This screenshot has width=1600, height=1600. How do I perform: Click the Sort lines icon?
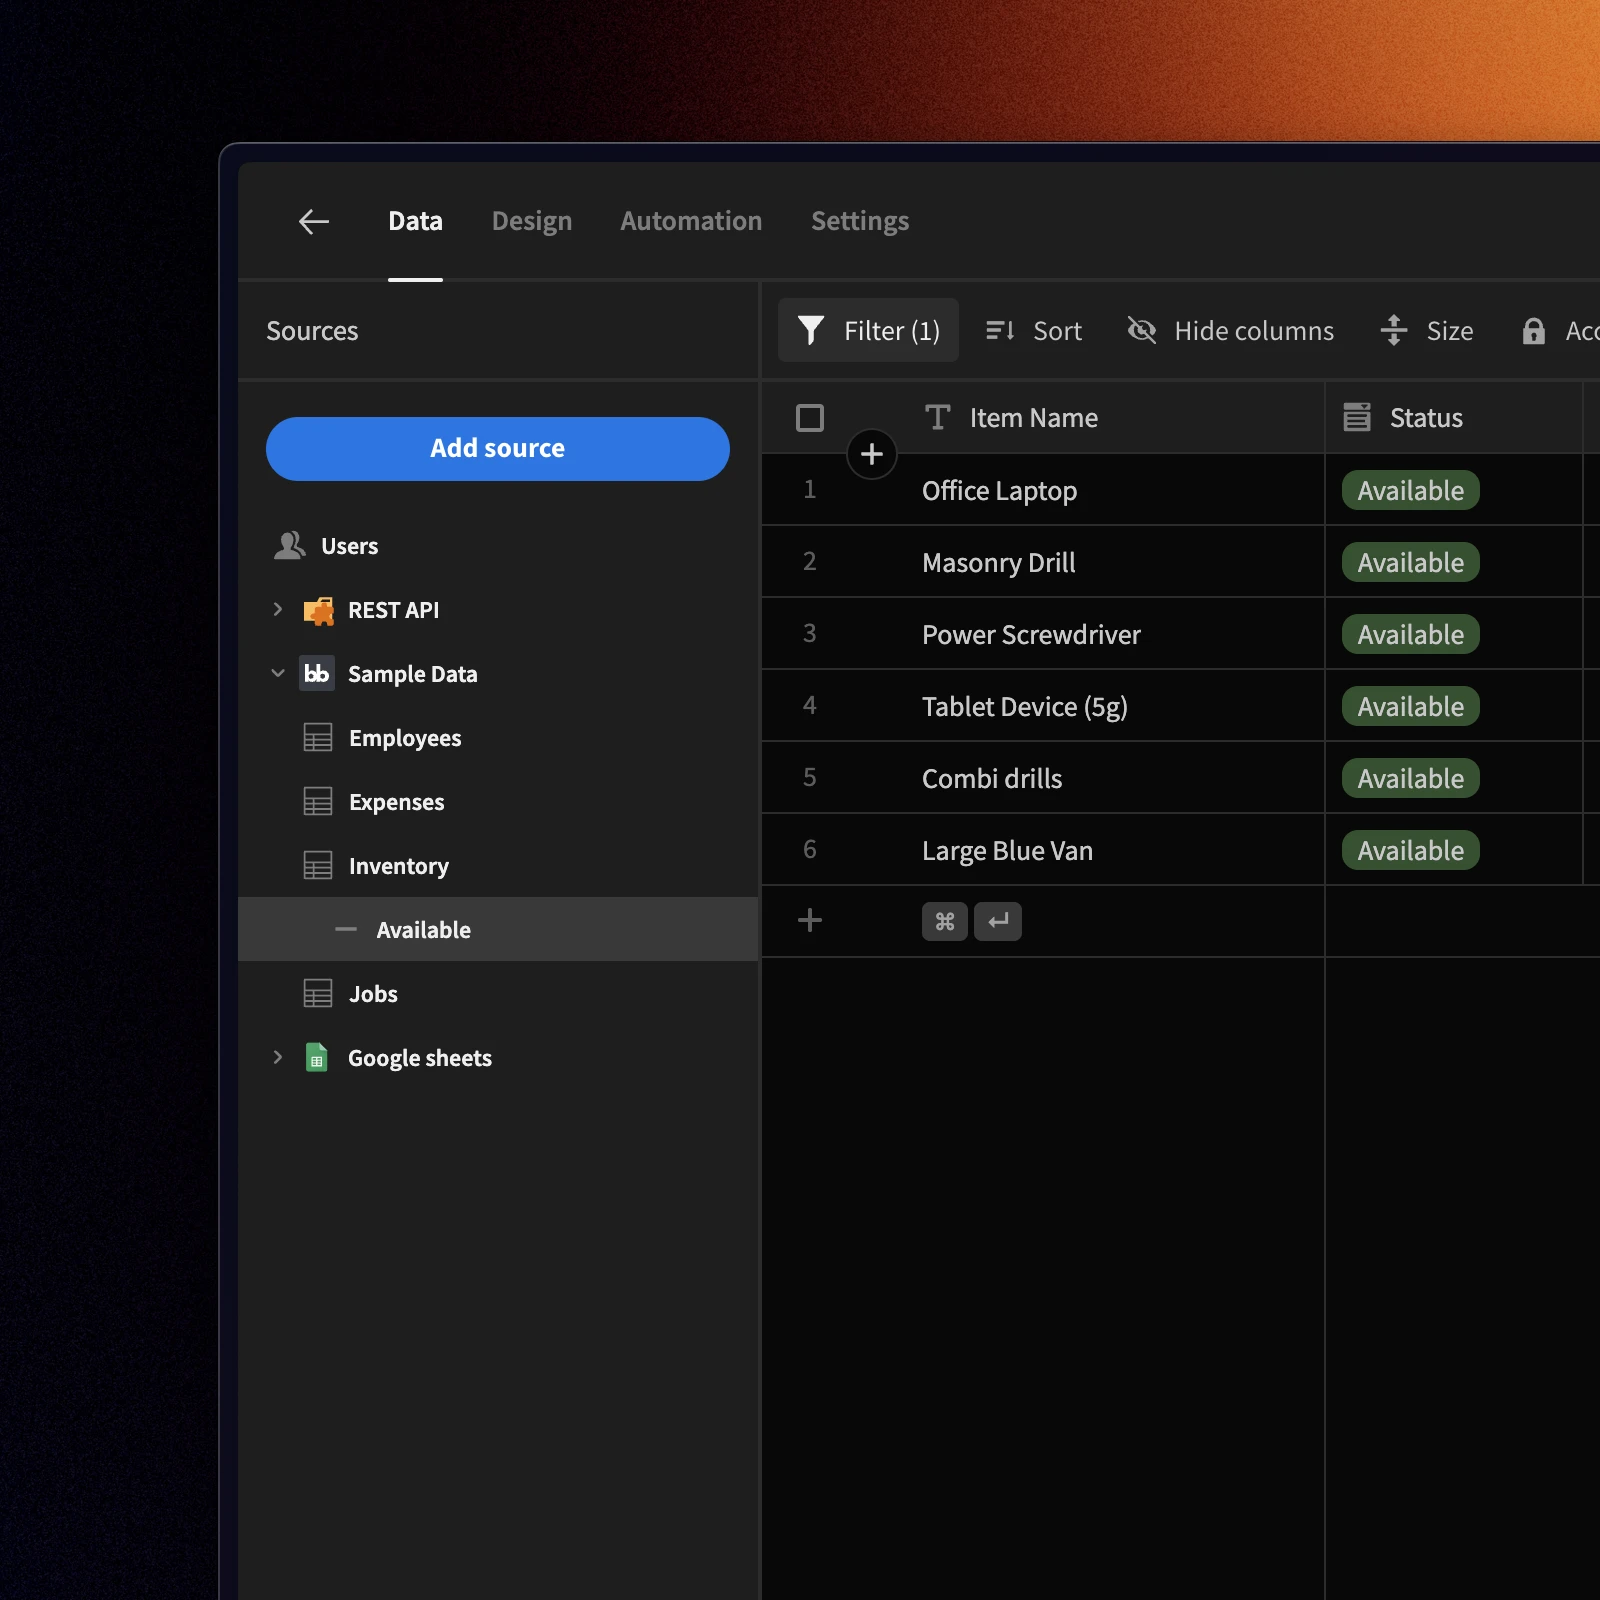[1000, 330]
